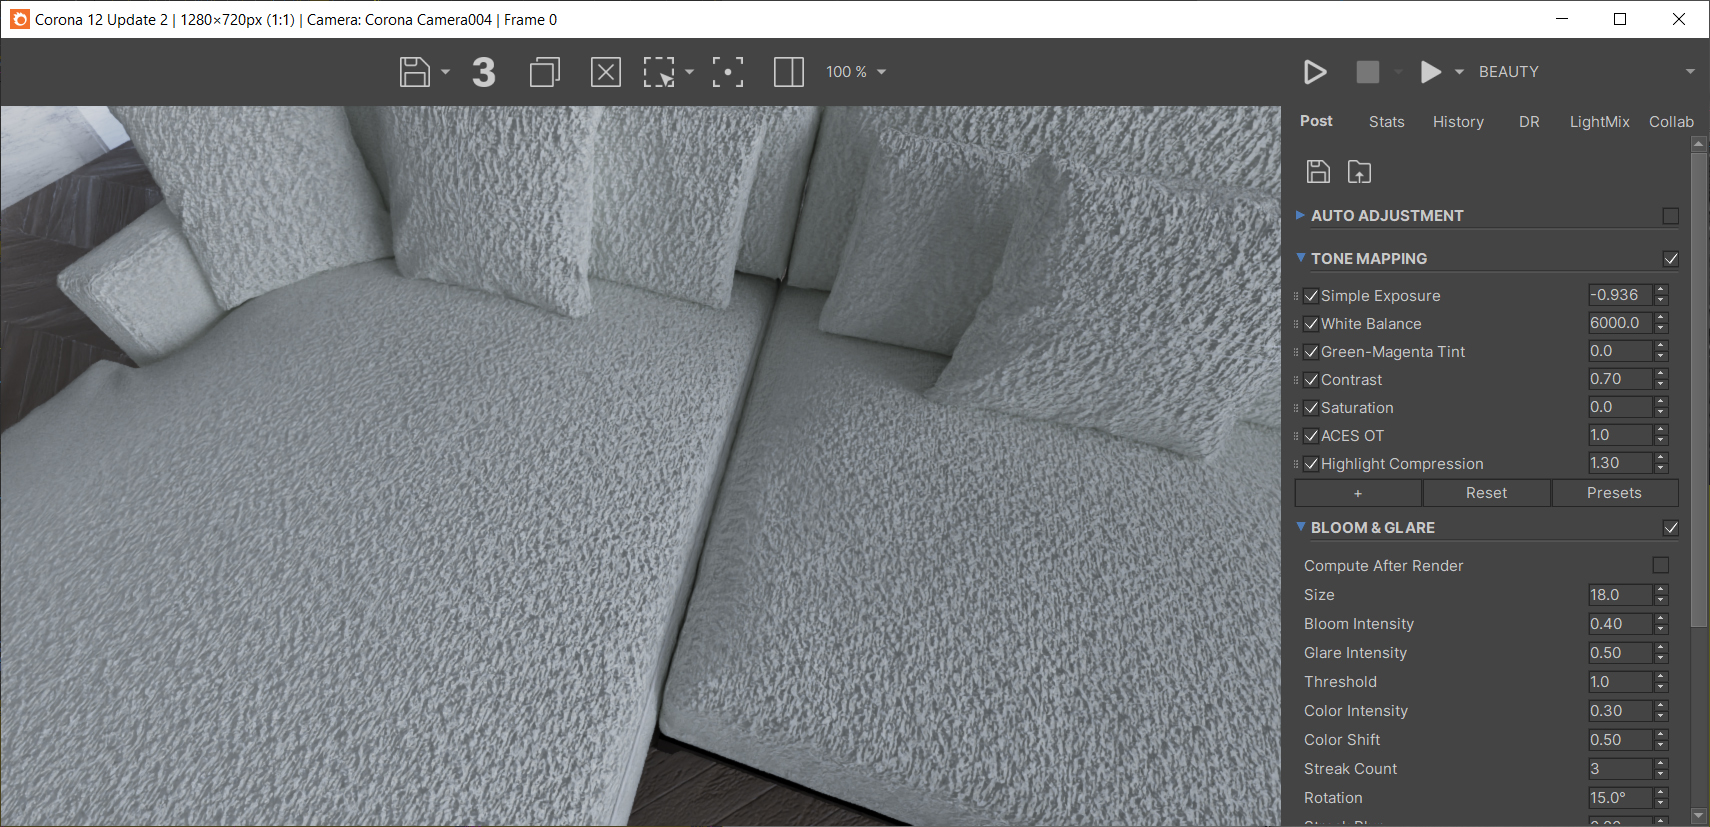Click the Color Intensity value field

coord(1620,711)
